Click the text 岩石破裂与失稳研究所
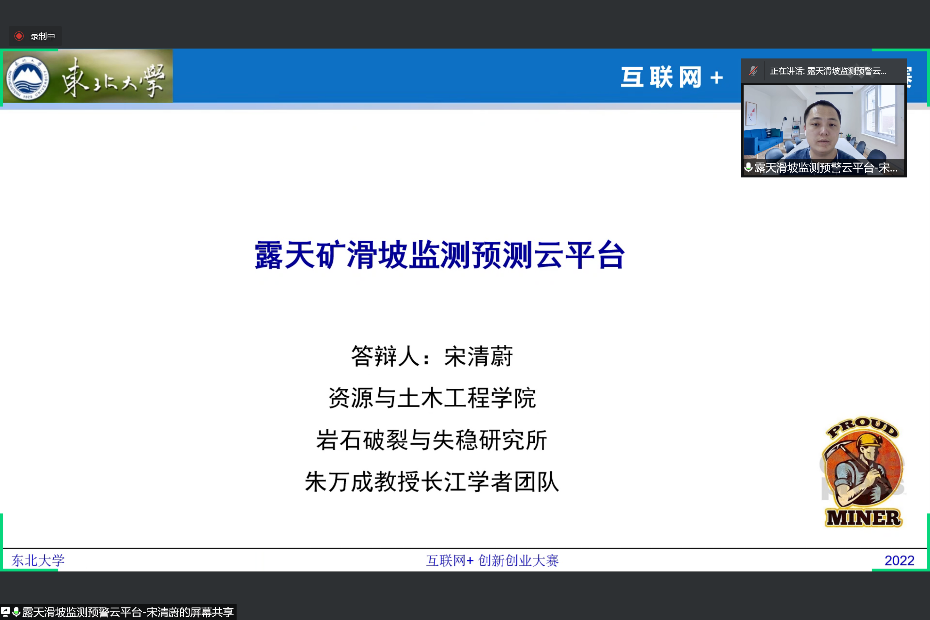Screen dimensions: 930x620 tap(431, 440)
